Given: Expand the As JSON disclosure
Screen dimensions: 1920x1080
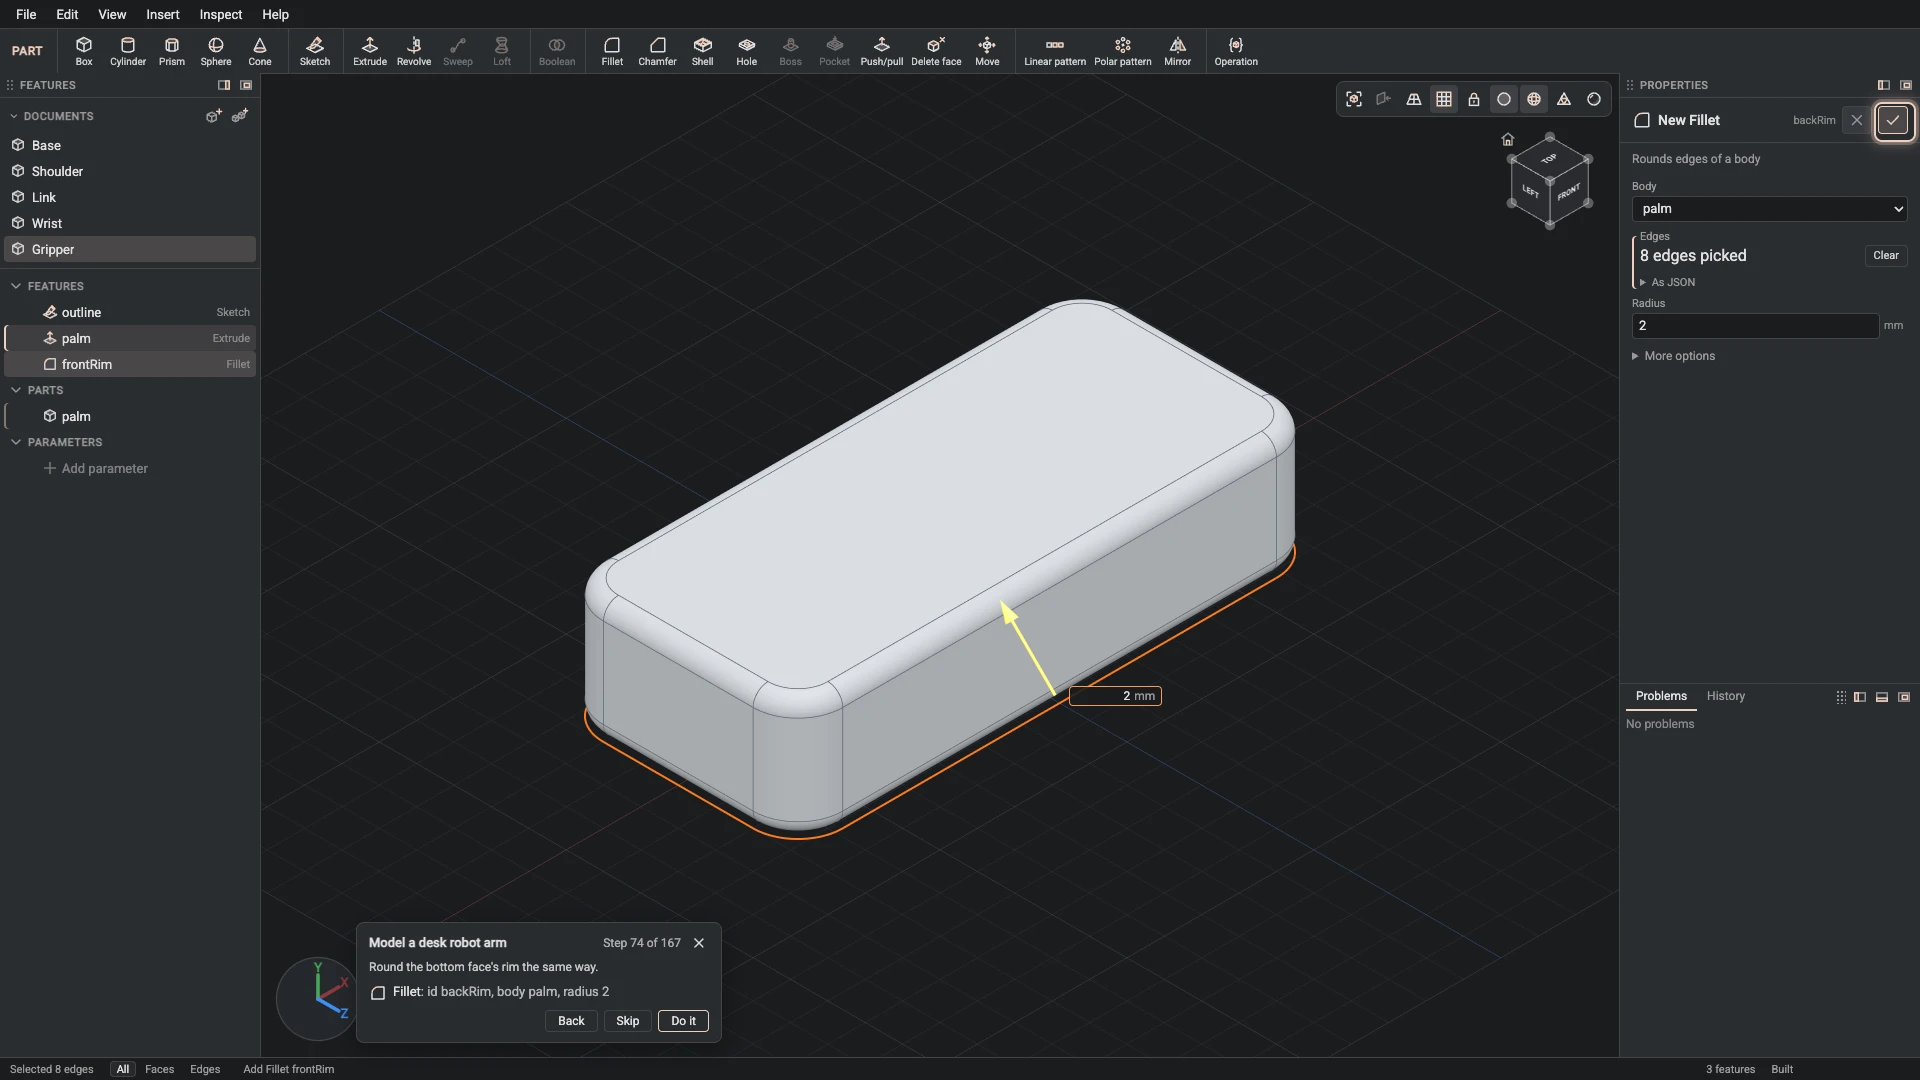Looking at the screenshot, I should pyautogui.click(x=1667, y=283).
